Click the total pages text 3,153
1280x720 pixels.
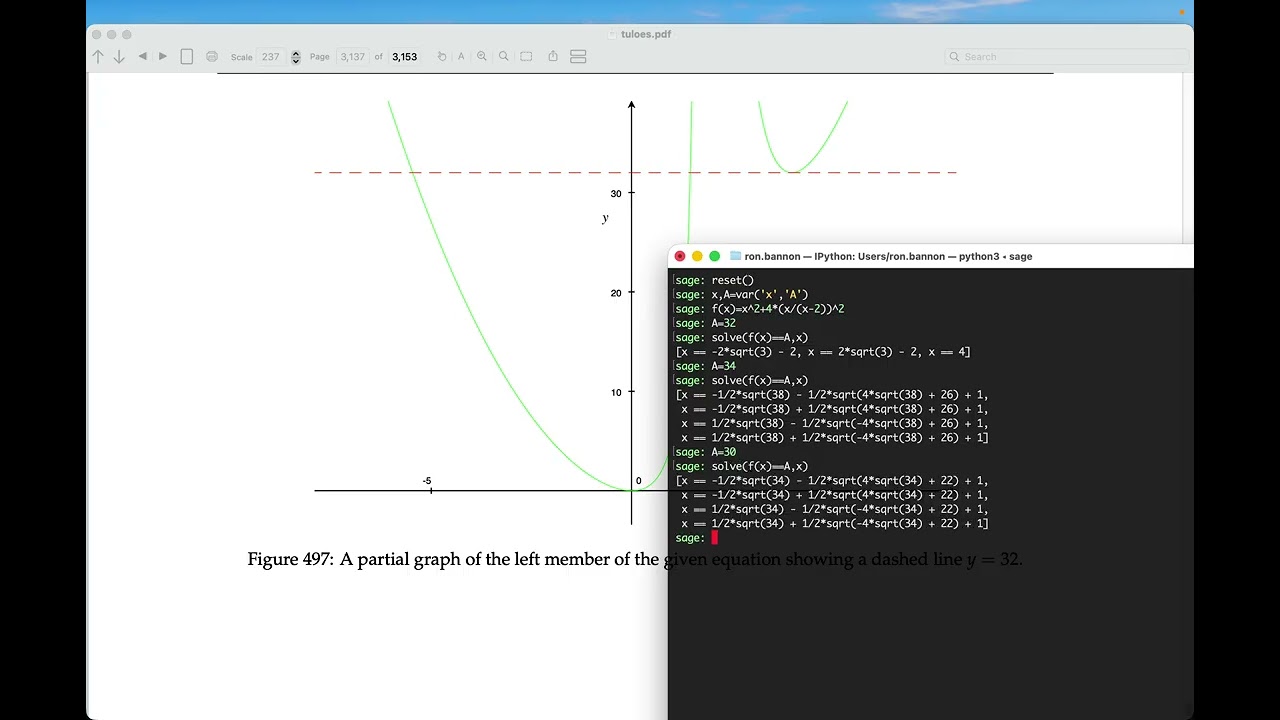(x=405, y=57)
